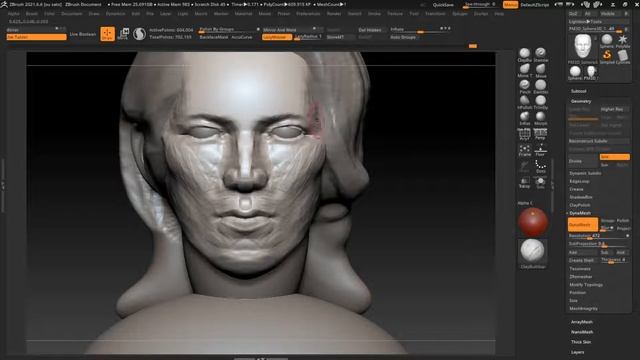Adjust the Inflate slider on the shelf
The height and width of the screenshot is (360, 640).
(420, 30)
